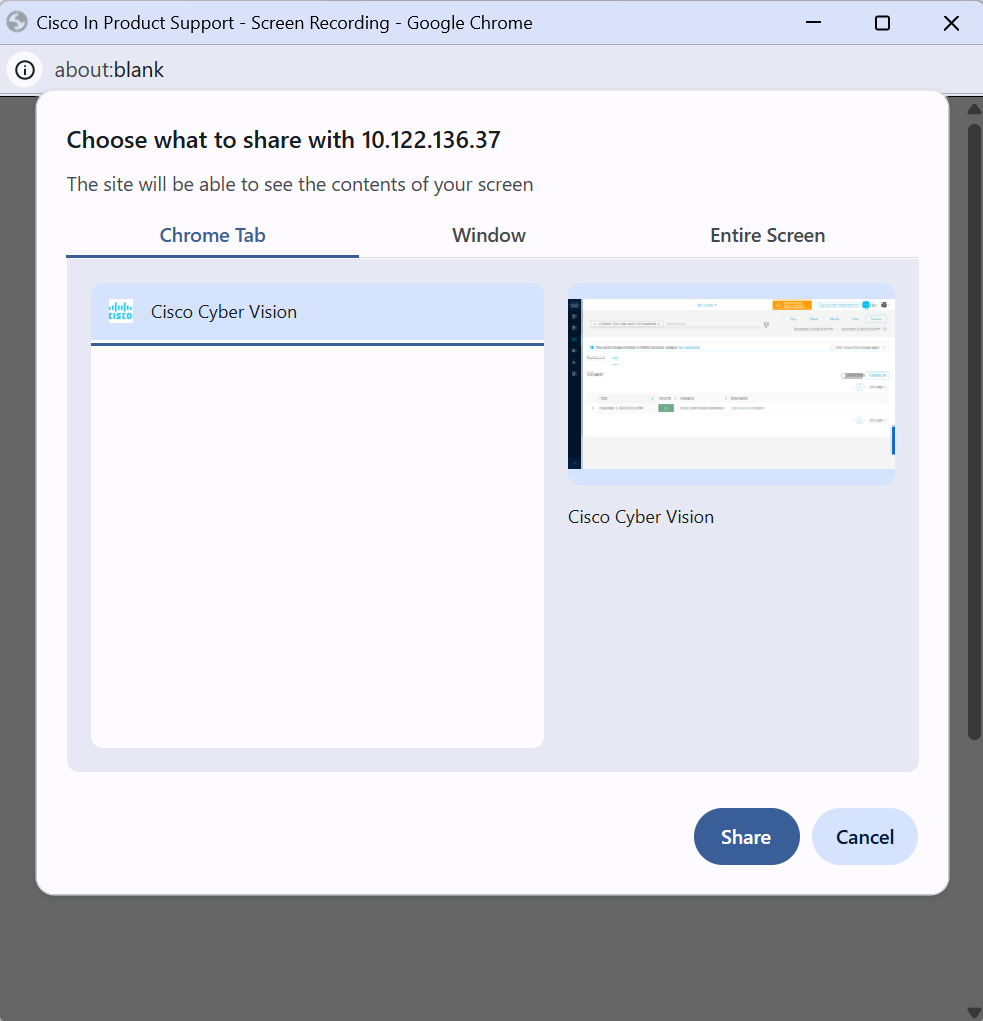
Task: Click the Cisco logo icon in the tab list
Action: (120, 312)
